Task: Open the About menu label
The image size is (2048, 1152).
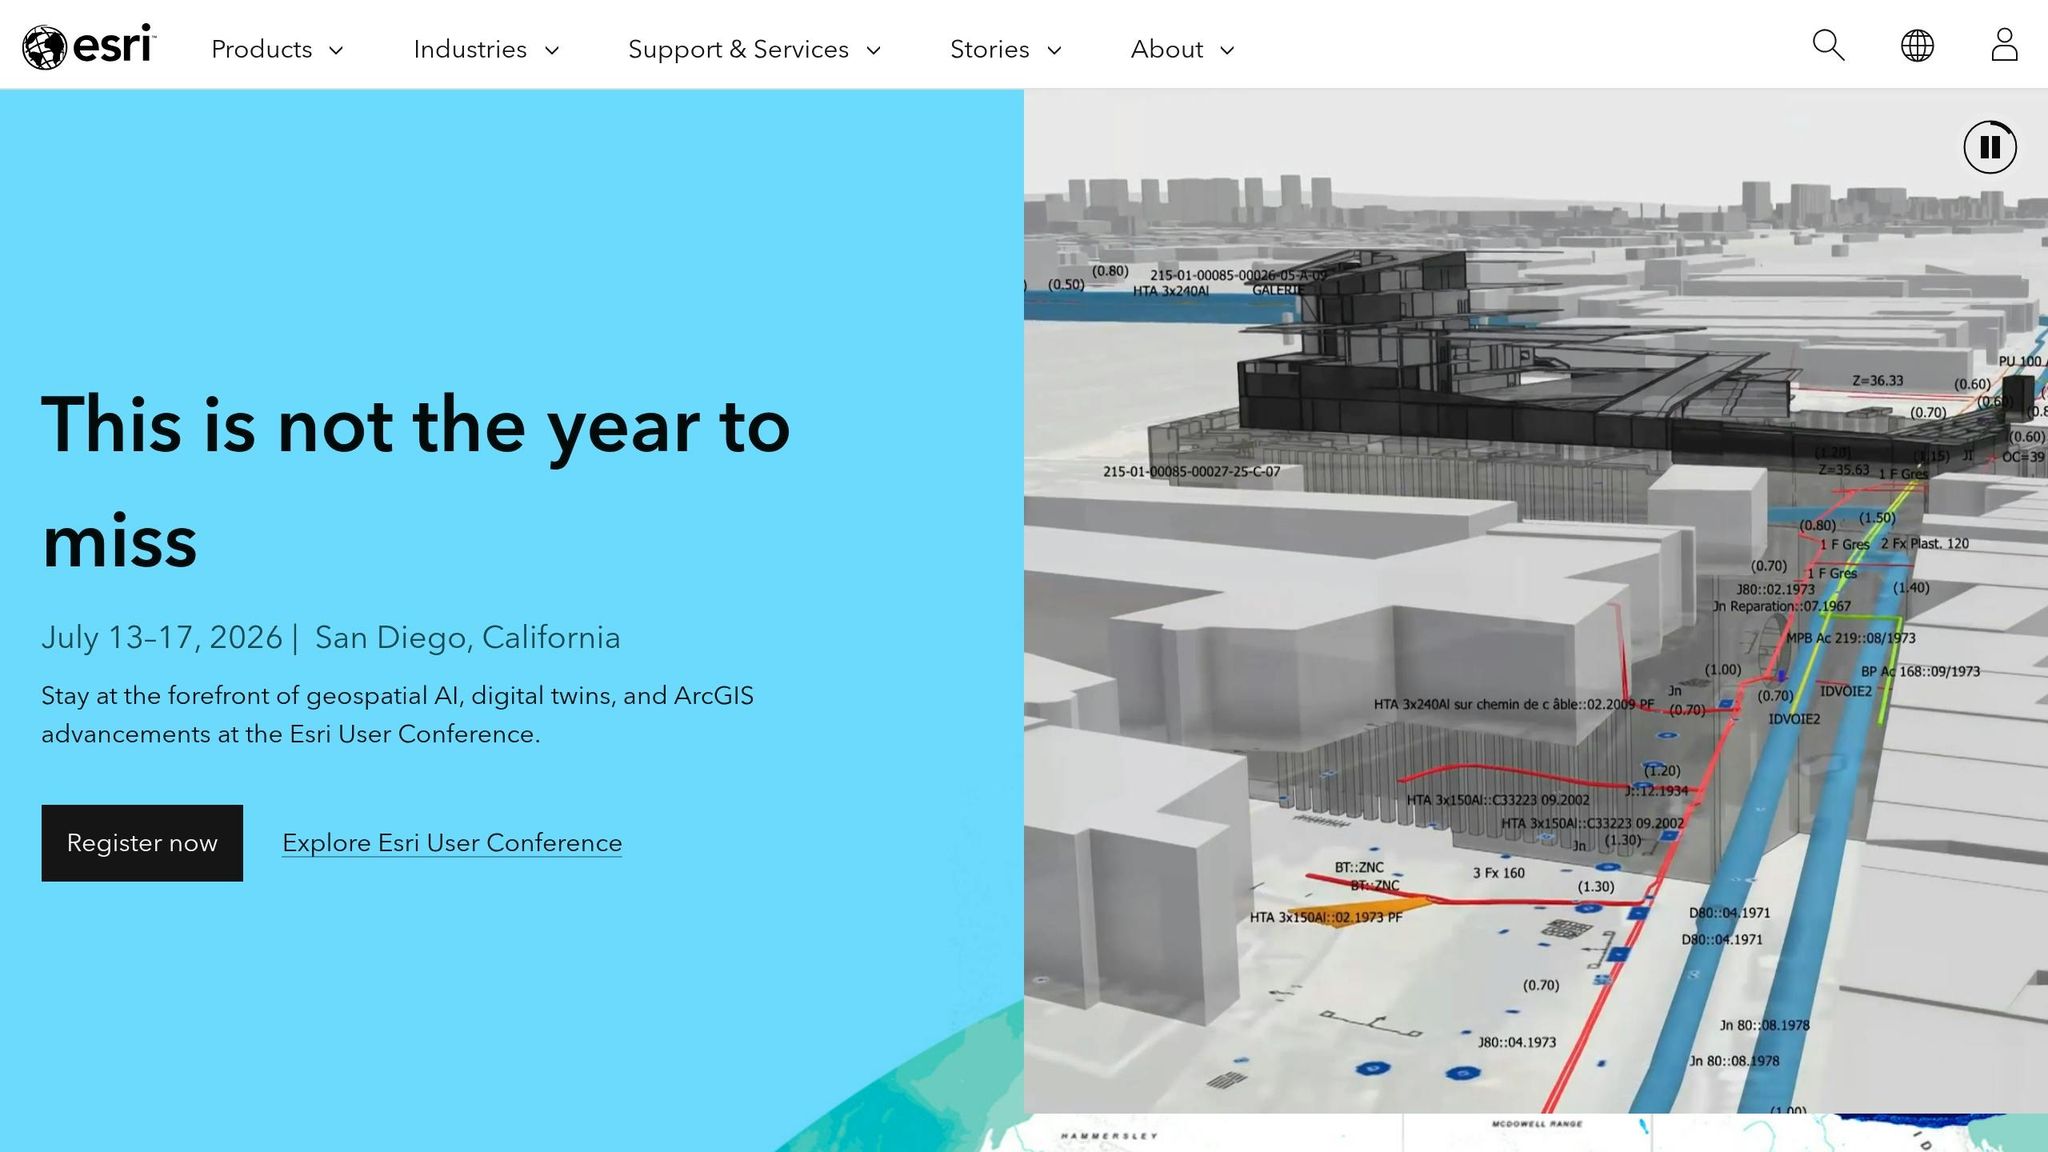Action: pyautogui.click(x=1167, y=49)
